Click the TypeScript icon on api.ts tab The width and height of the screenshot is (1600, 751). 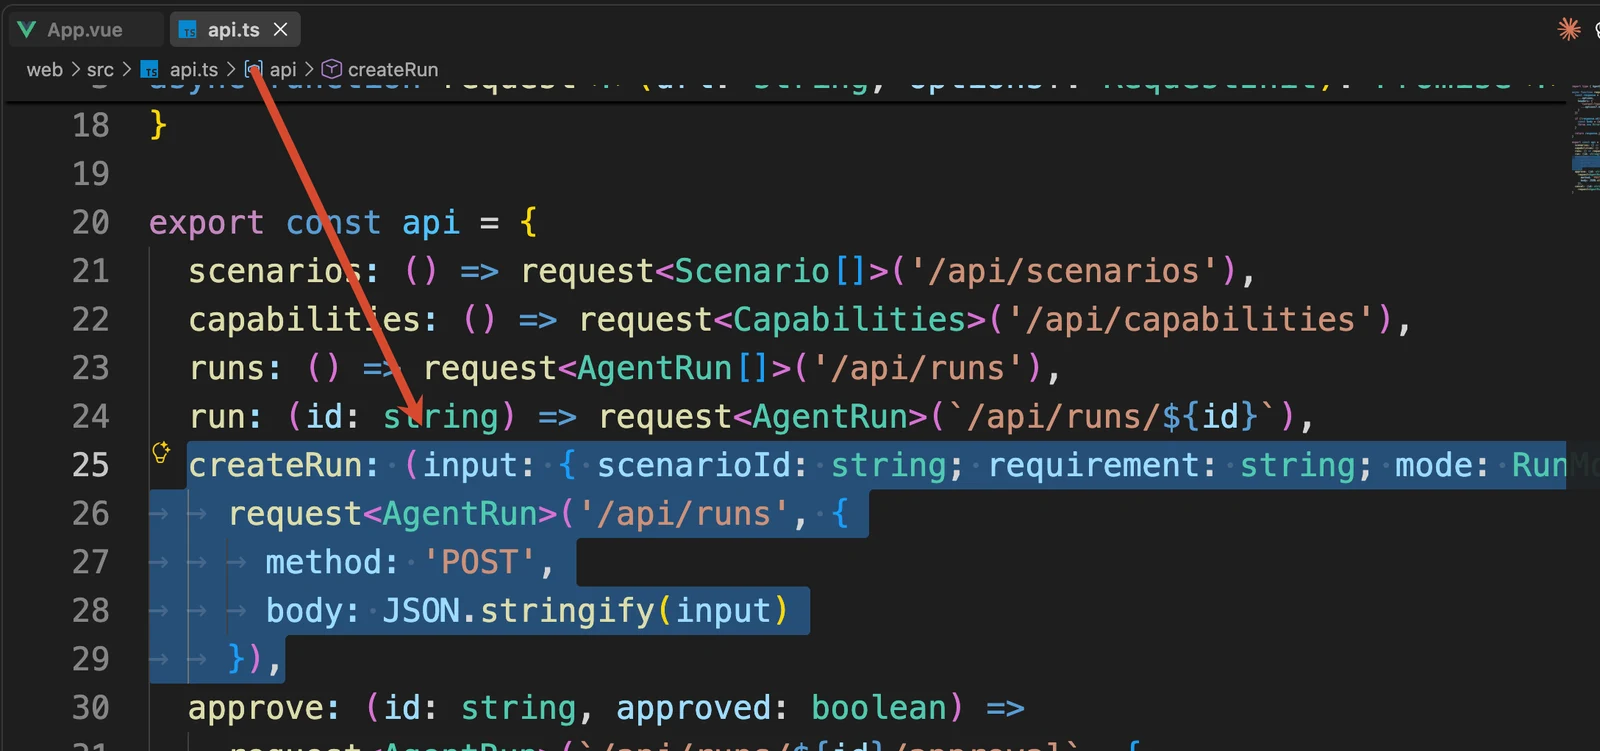coord(188,31)
